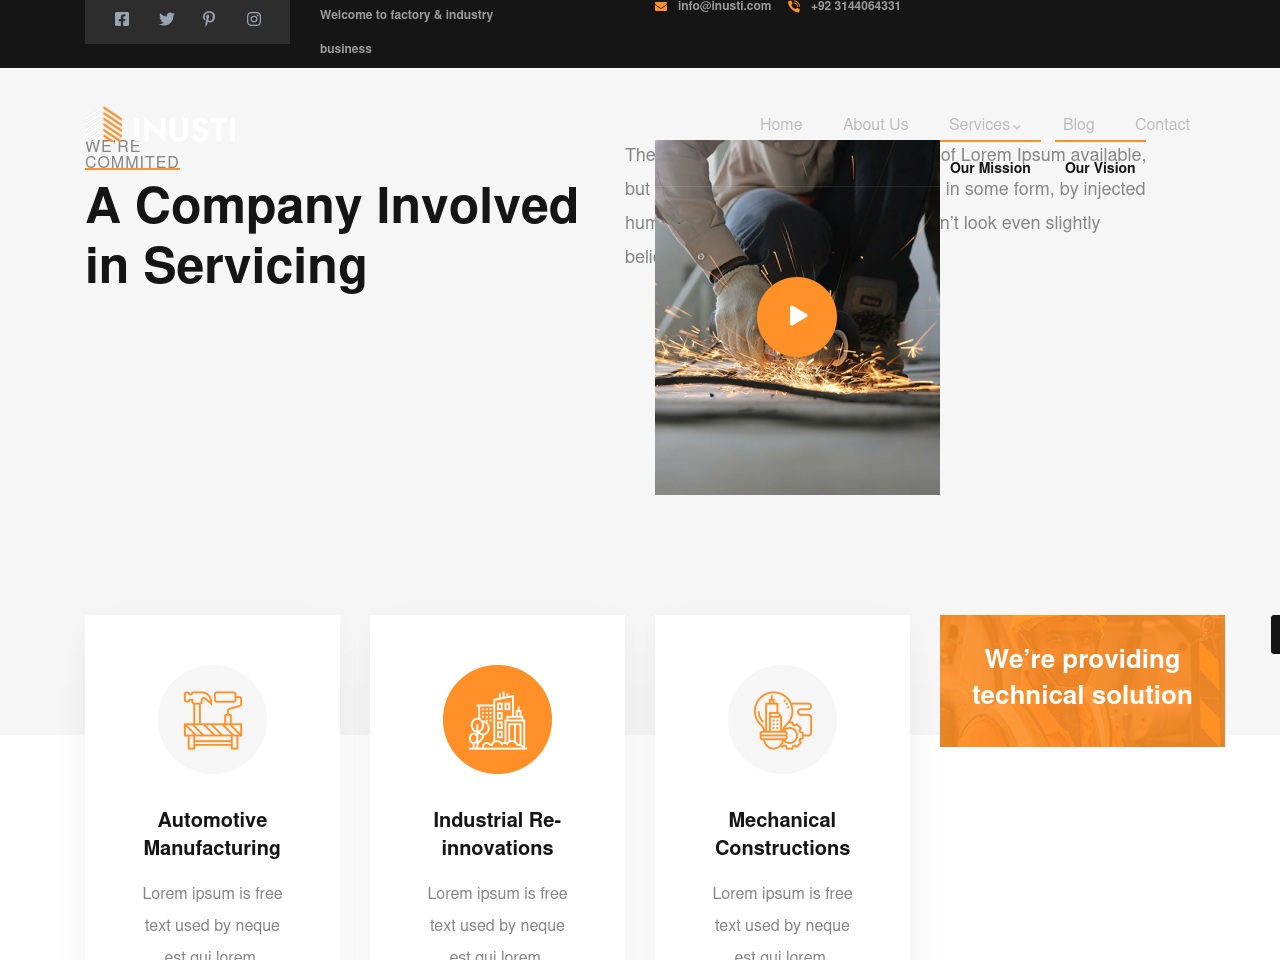The height and width of the screenshot is (960, 1280).
Task: Click the 'A Company Involved in Servicing' heading
Action: [x=332, y=236]
